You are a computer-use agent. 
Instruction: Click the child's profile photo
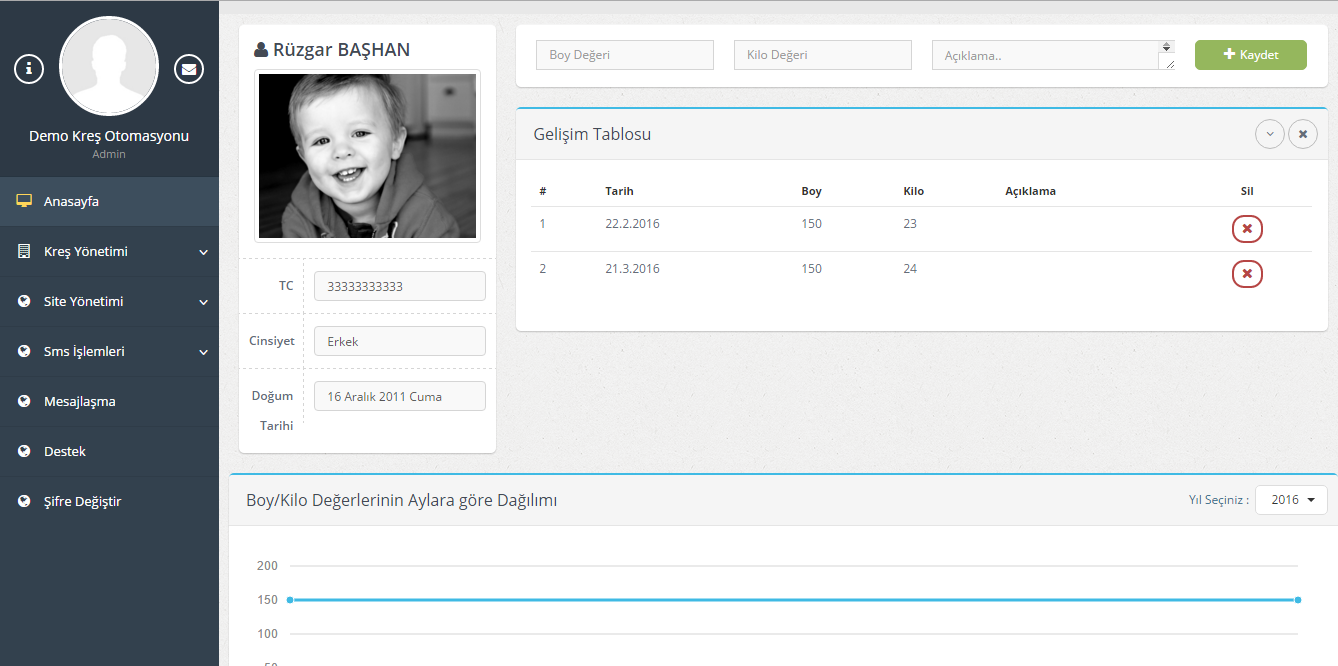367,156
